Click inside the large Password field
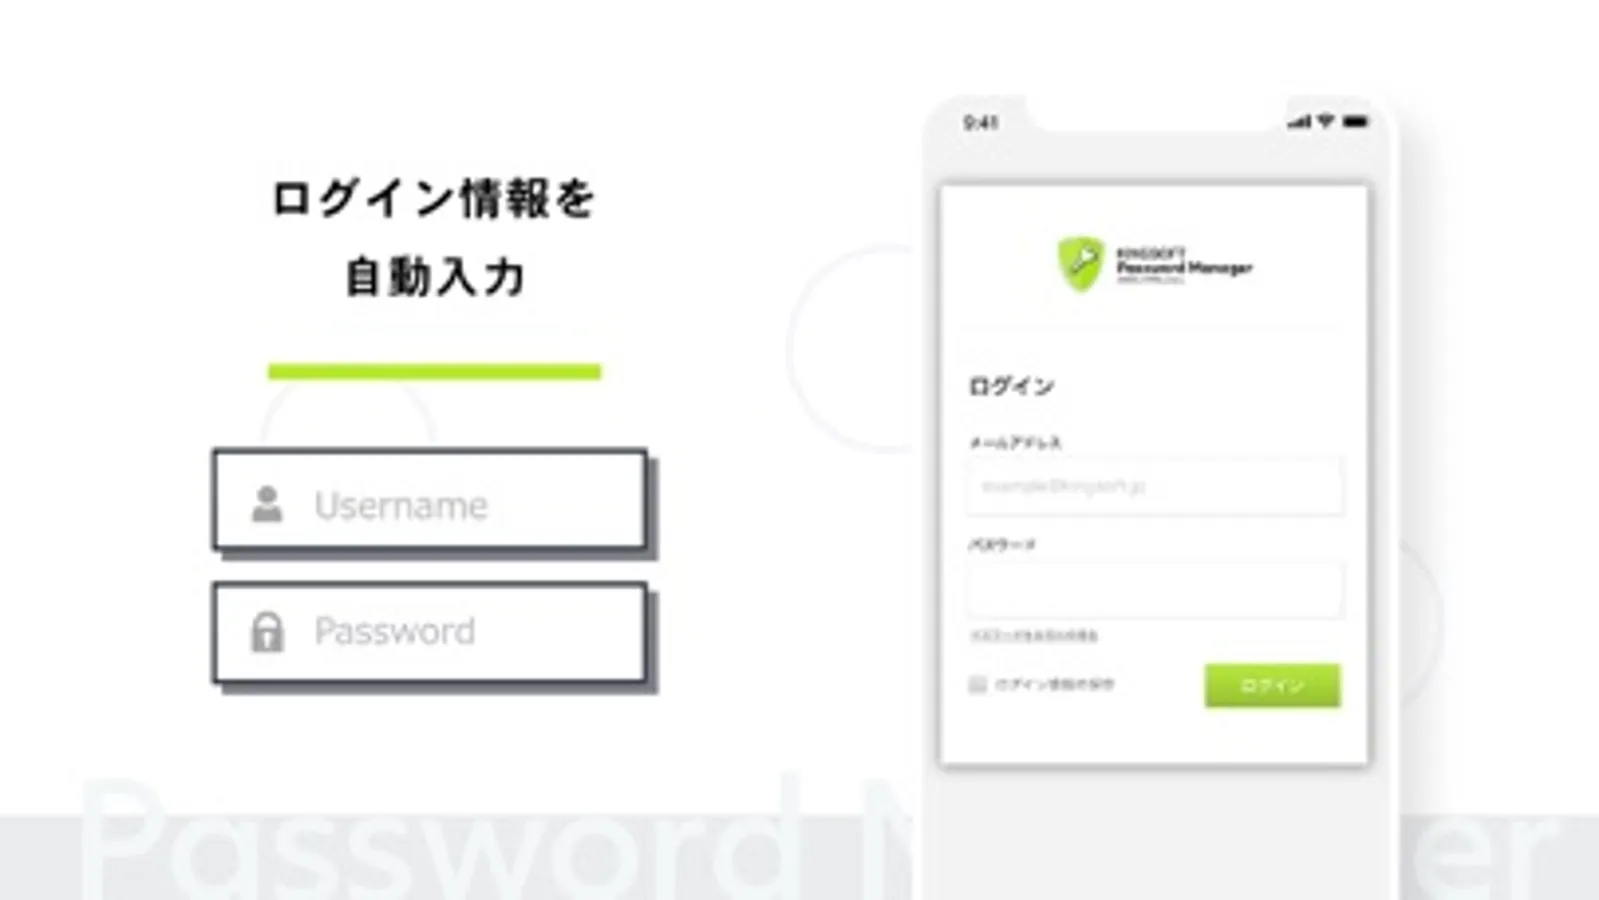 430,633
